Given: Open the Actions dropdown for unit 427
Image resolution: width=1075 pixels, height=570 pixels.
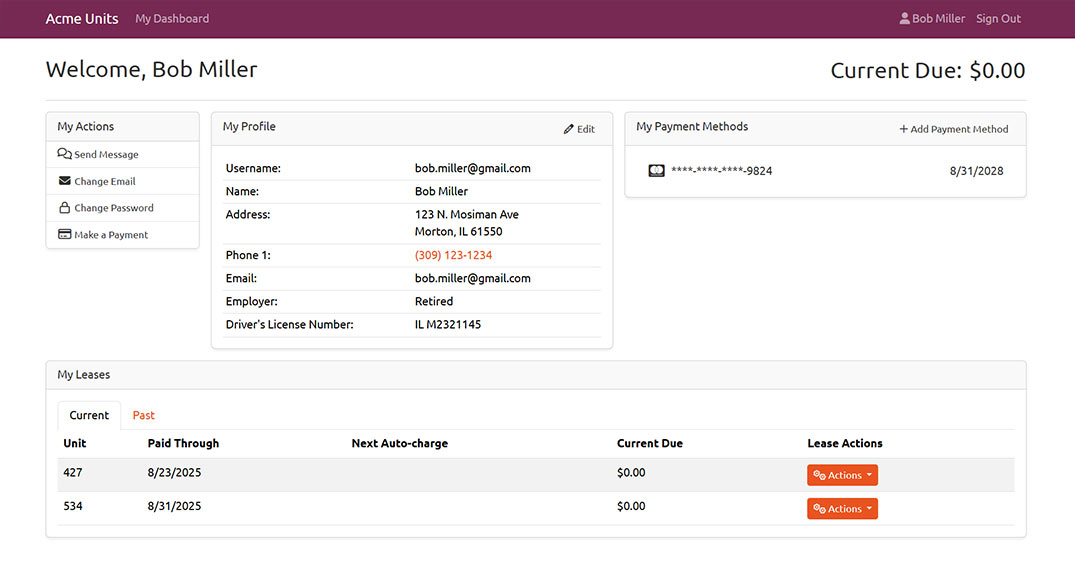Looking at the screenshot, I should (x=842, y=475).
